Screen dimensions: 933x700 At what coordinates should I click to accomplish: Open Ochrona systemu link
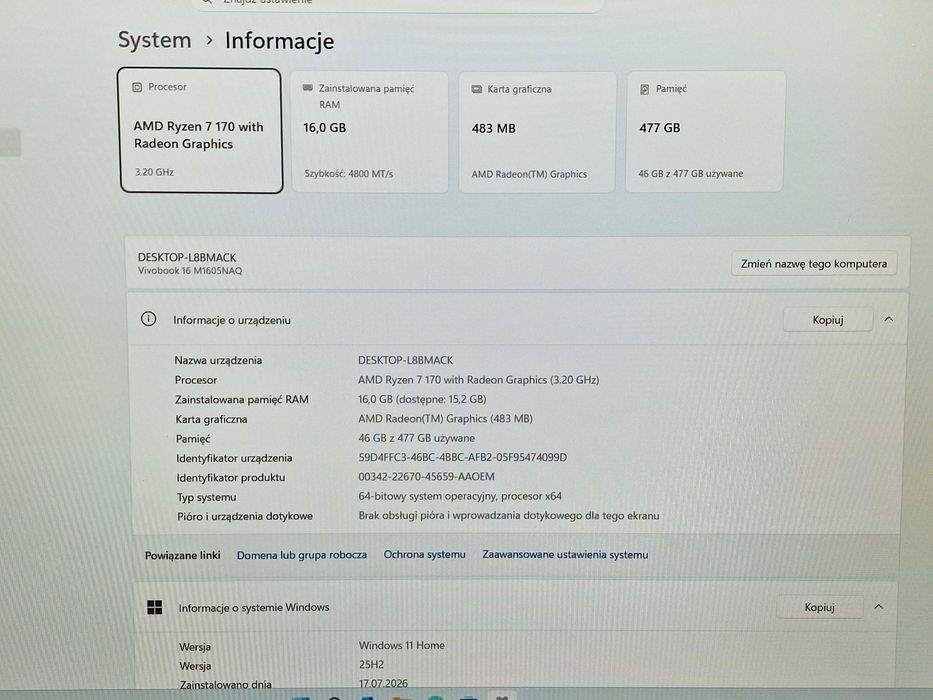click(x=424, y=554)
